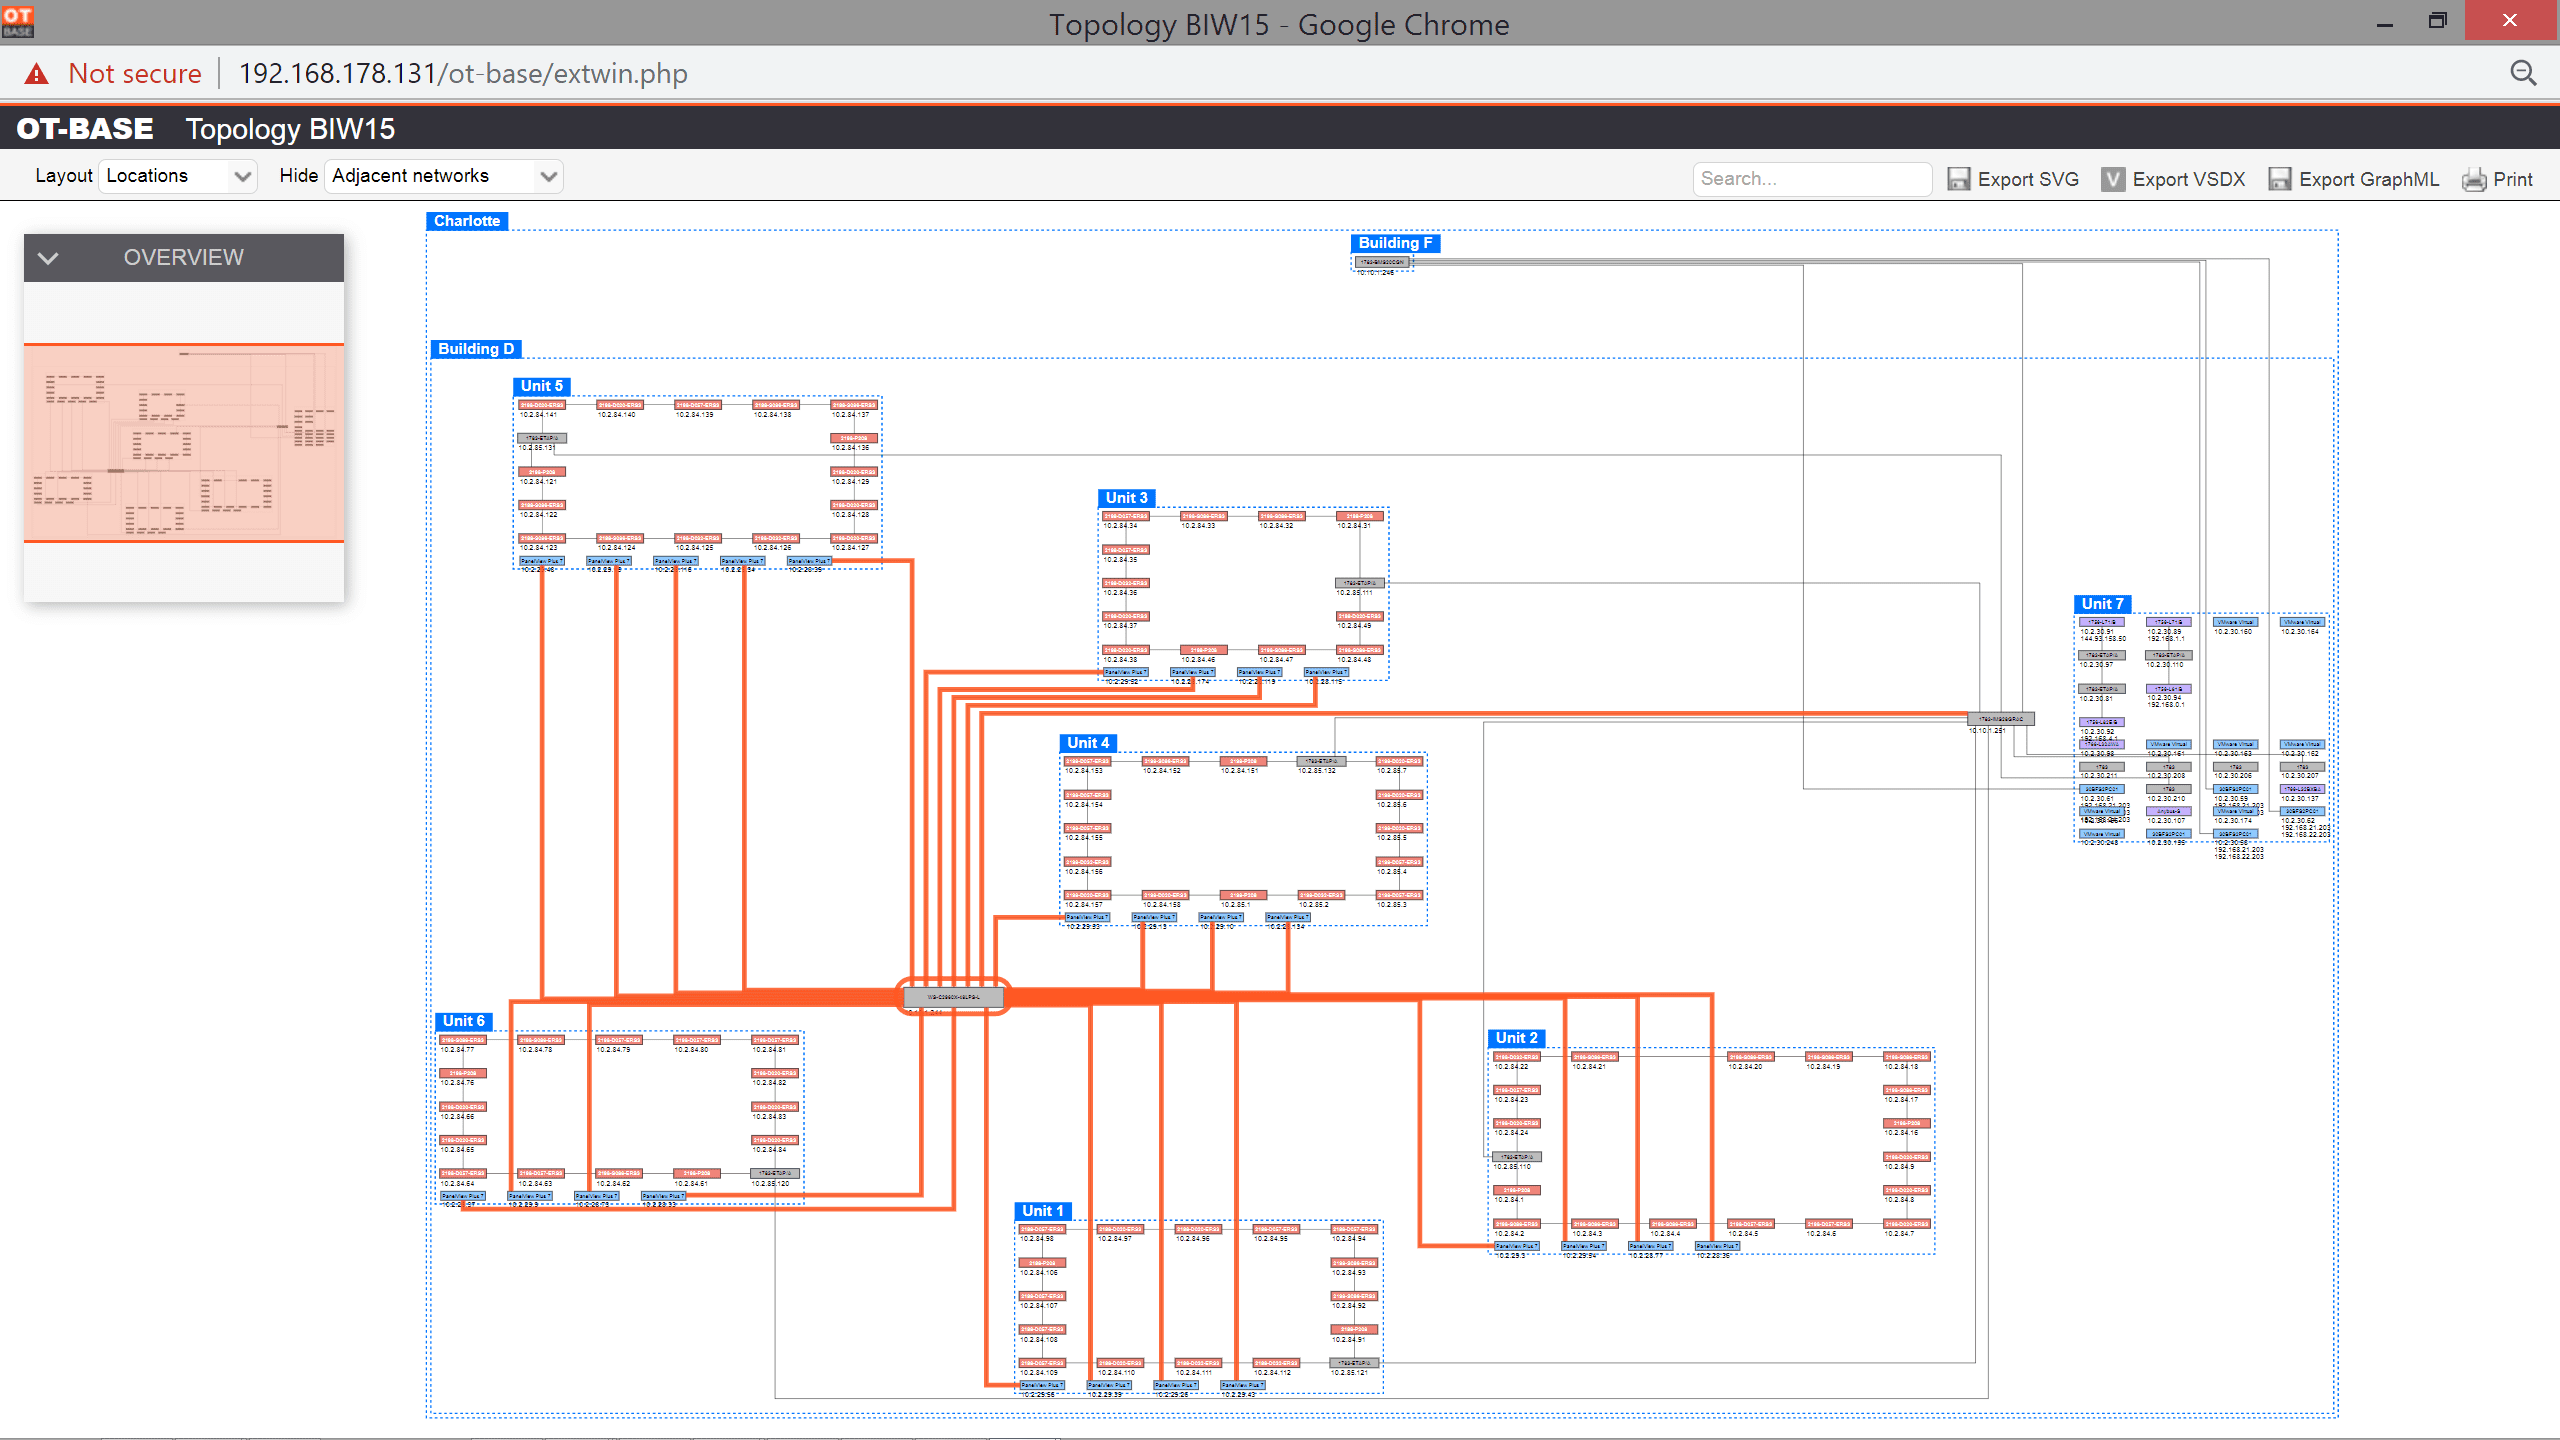Click VMware Virtual node at 10.2.30.164
Screen dimensions: 2560x1440
coord(2303,622)
